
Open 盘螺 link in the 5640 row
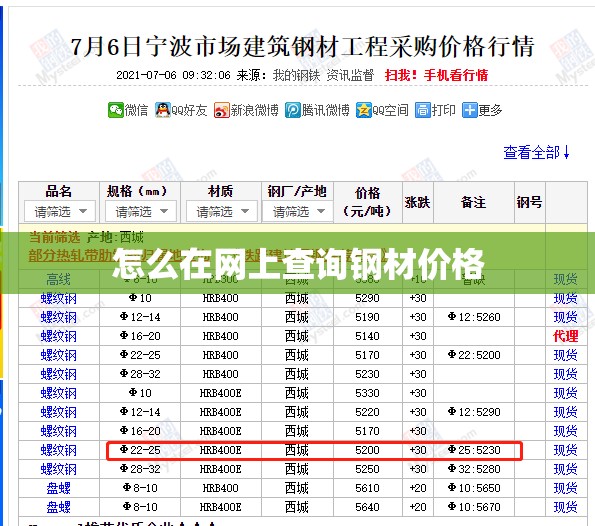(x=58, y=507)
